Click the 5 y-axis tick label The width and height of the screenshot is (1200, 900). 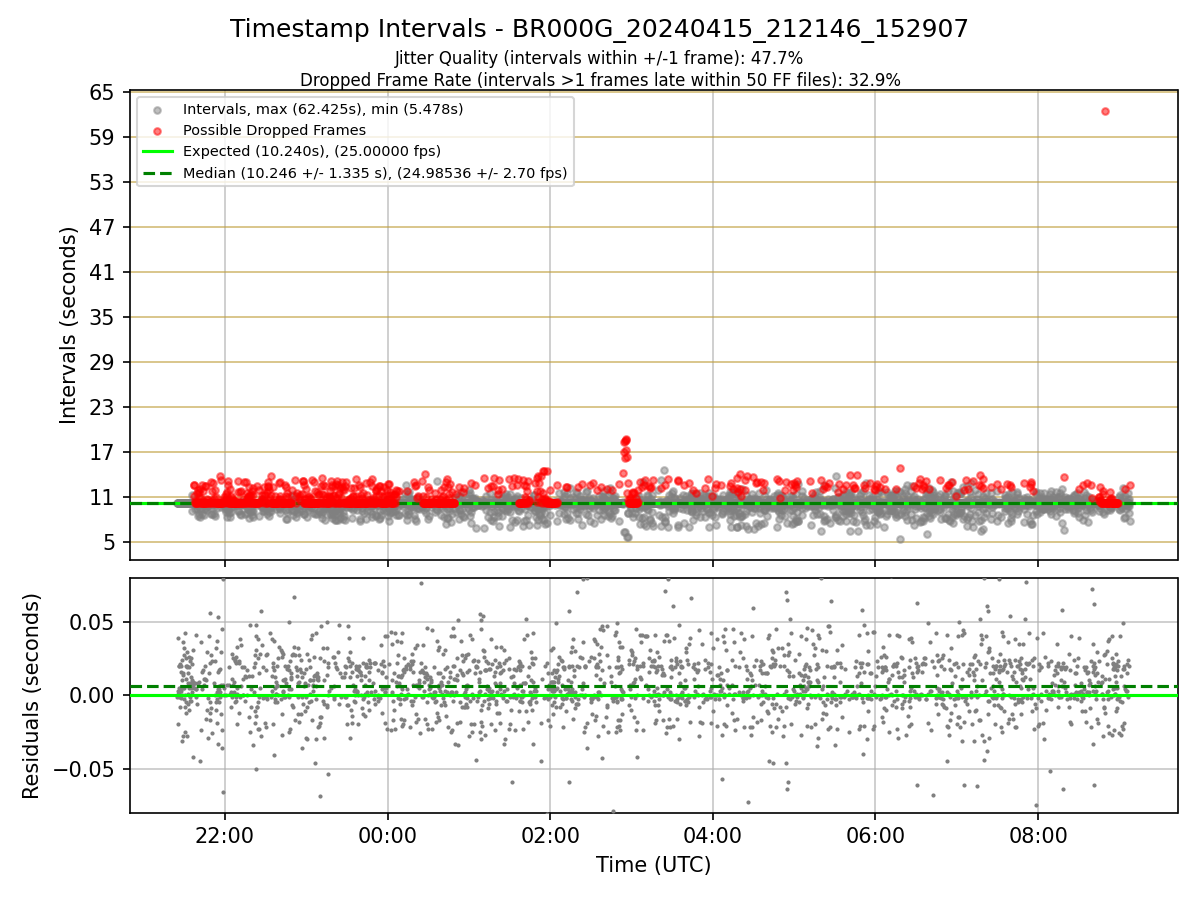[x=109, y=542]
